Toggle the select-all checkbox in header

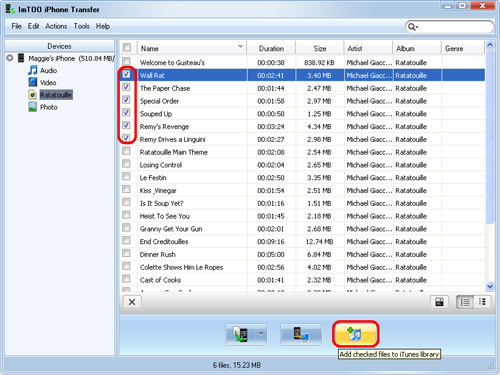(x=127, y=47)
